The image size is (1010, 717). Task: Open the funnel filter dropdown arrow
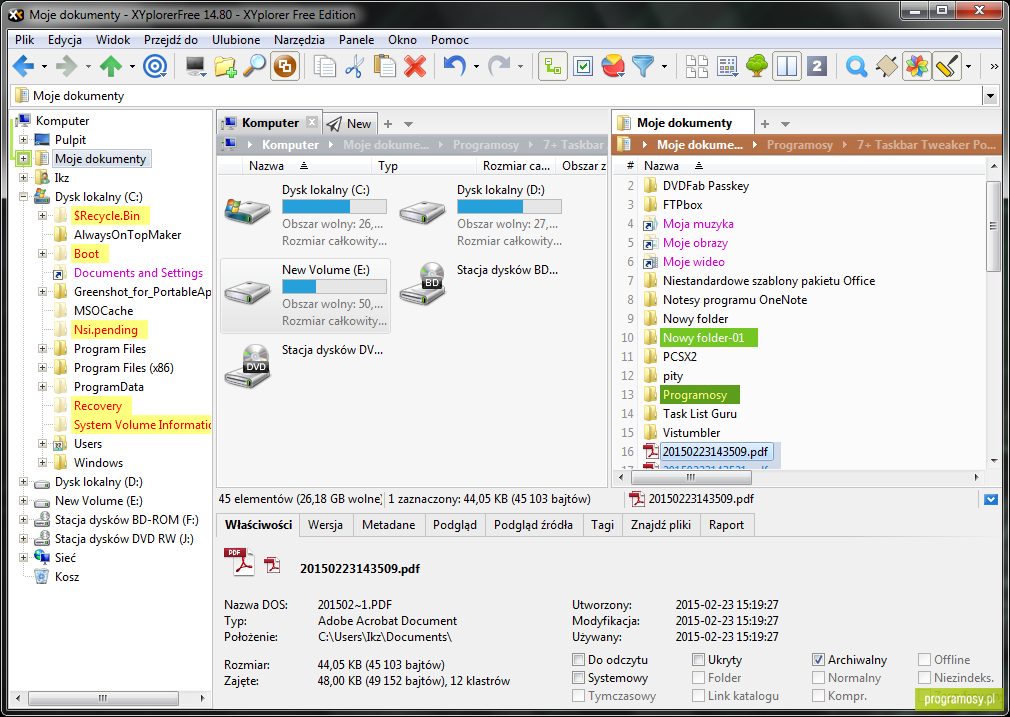[664, 66]
